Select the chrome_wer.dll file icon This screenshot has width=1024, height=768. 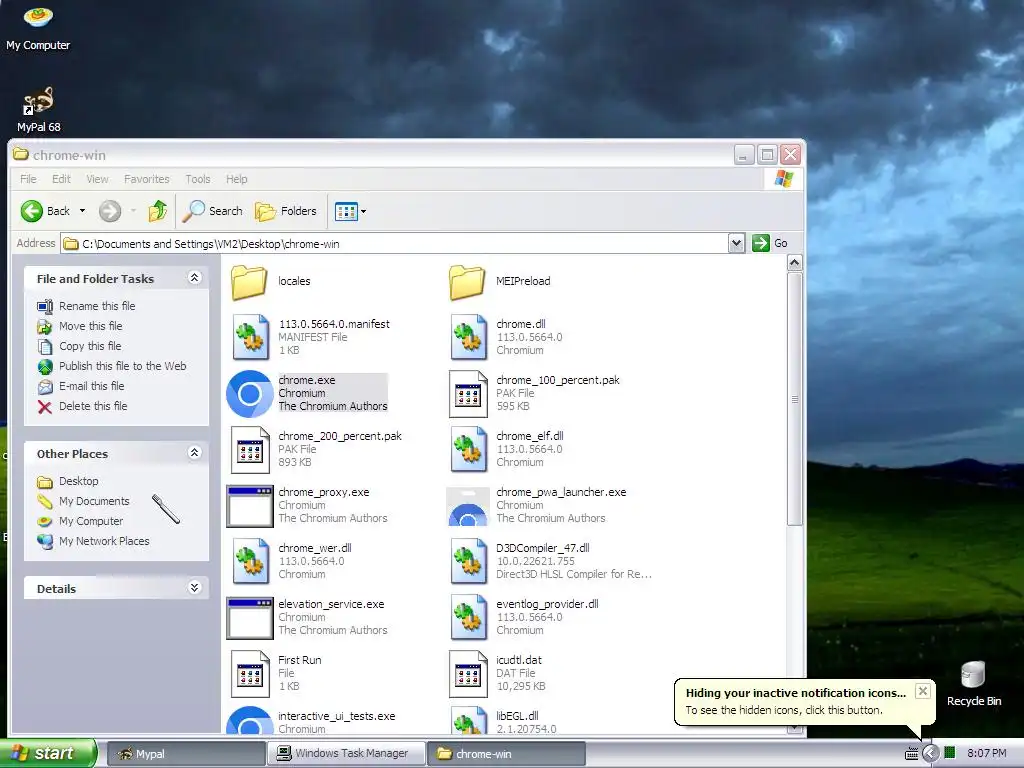[x=251, y=561]
